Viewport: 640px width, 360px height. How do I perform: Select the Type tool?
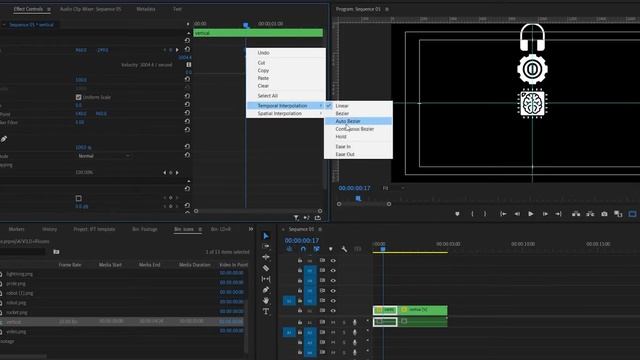point(266,311)
